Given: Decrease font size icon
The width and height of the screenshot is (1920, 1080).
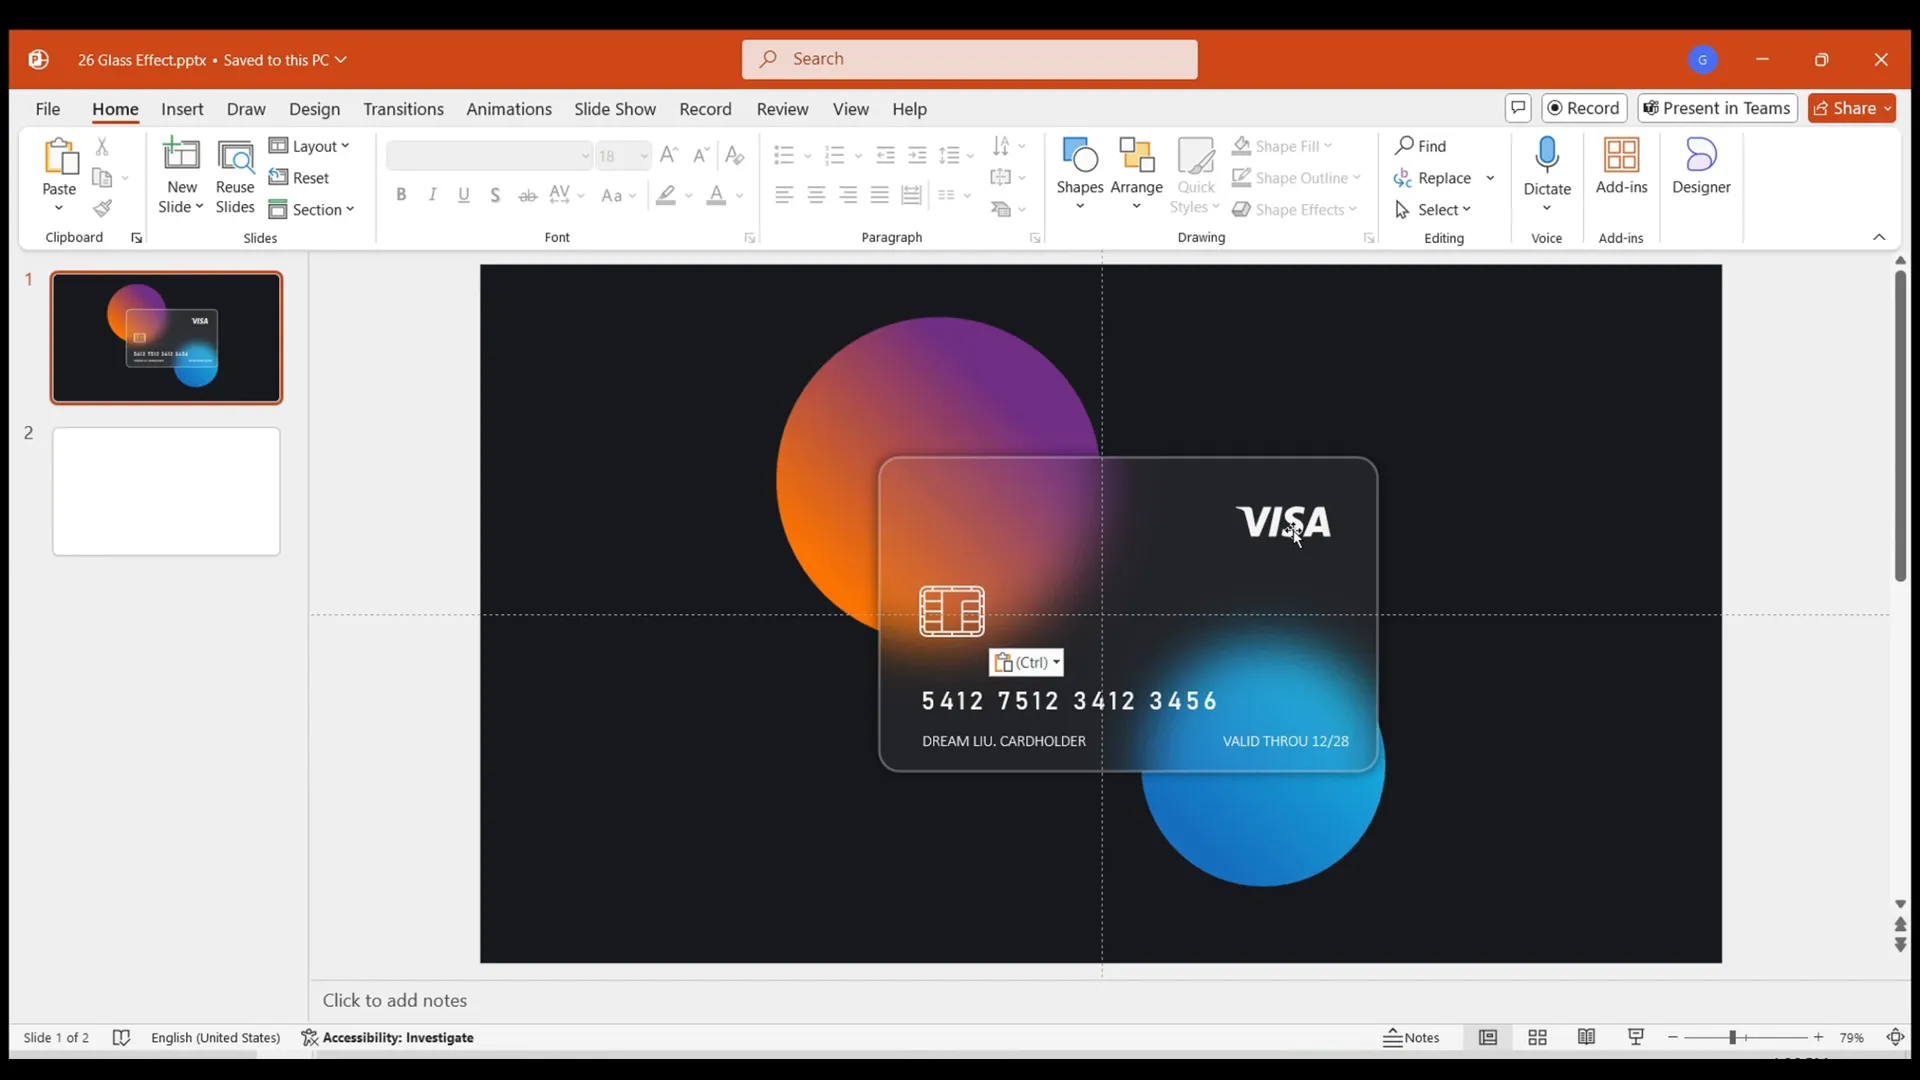Looking at the screenshot, I should [701, 154].
